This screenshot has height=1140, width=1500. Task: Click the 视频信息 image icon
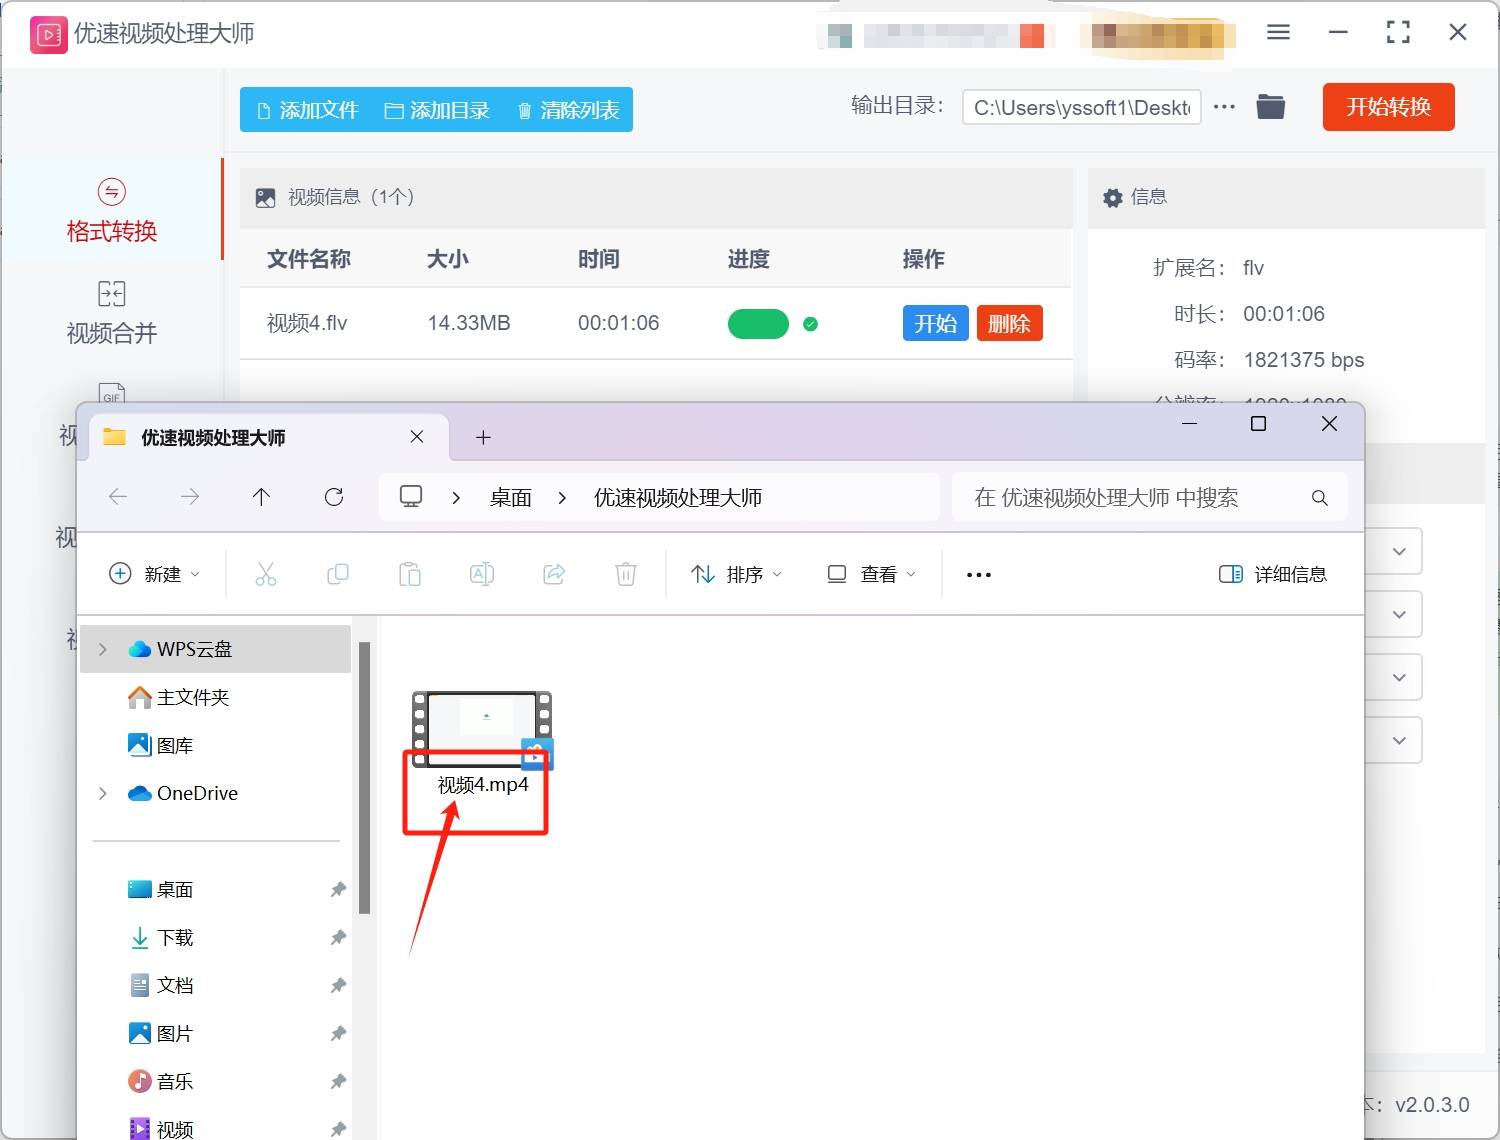265,198
